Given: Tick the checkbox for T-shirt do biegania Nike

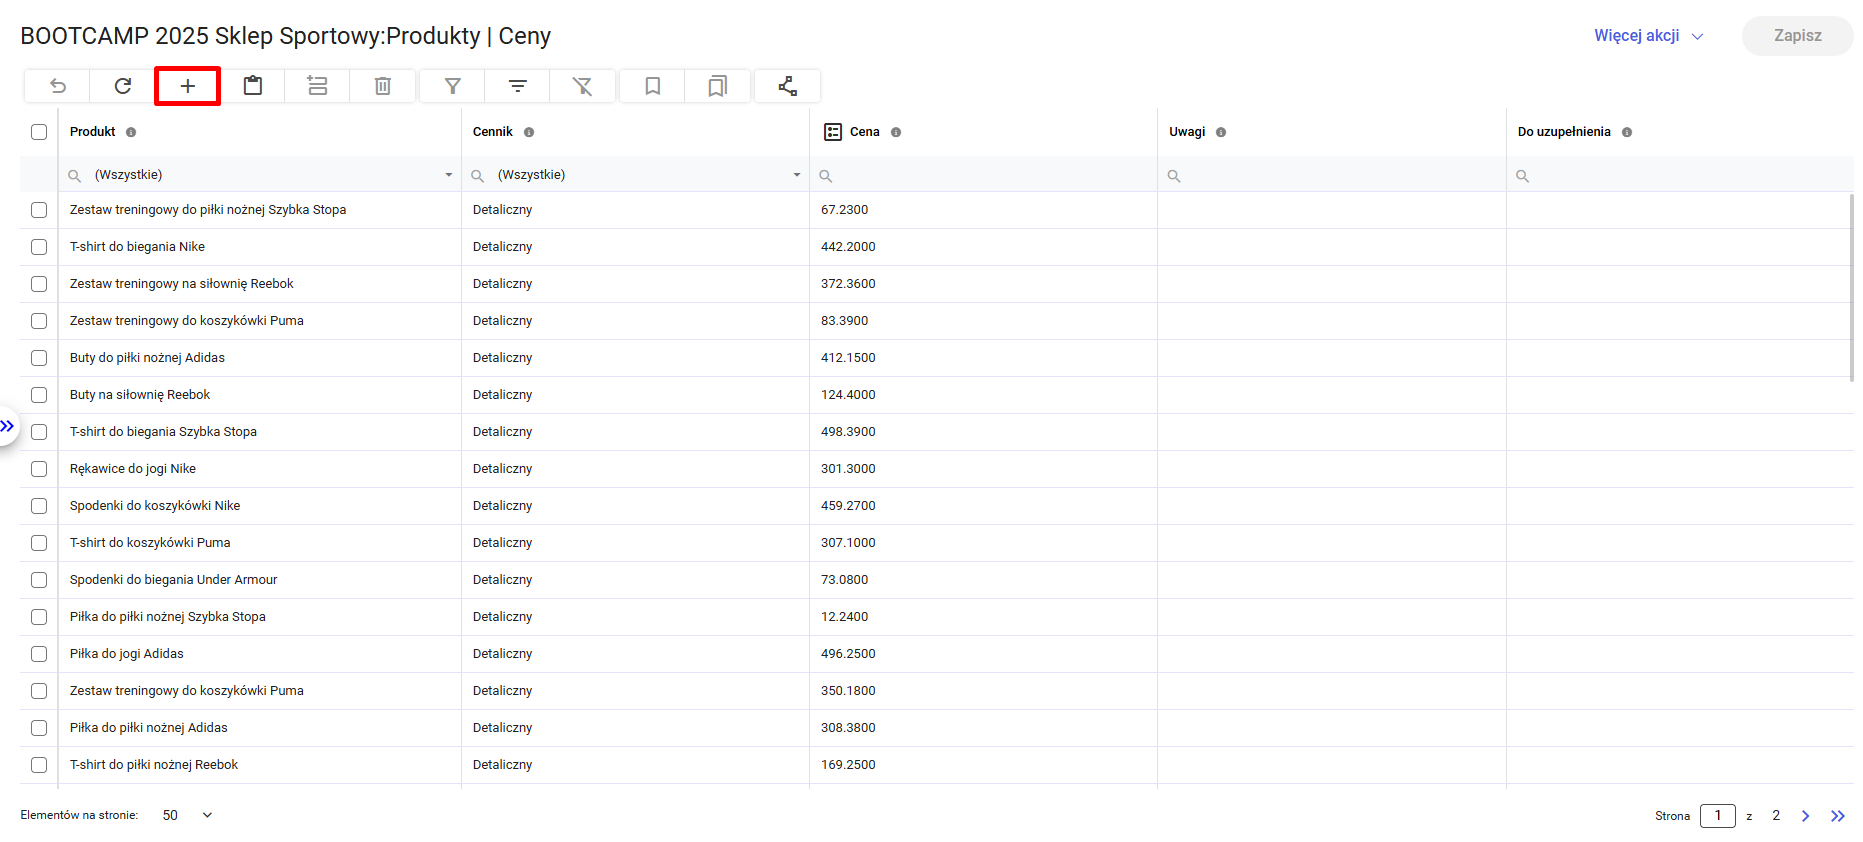Looking at the screenshot, I should point(39,247).
